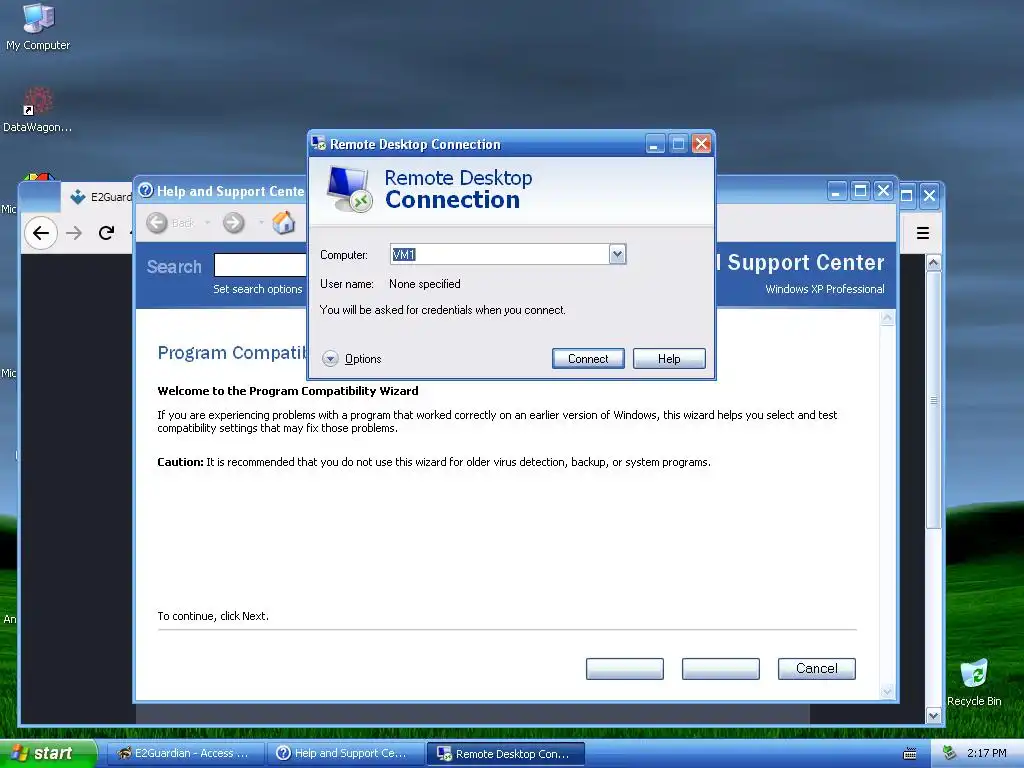The width and height of the screenshot is (1024, 768).
Task: Select the E2Guardian browser tab
Action: pos(98,197)
